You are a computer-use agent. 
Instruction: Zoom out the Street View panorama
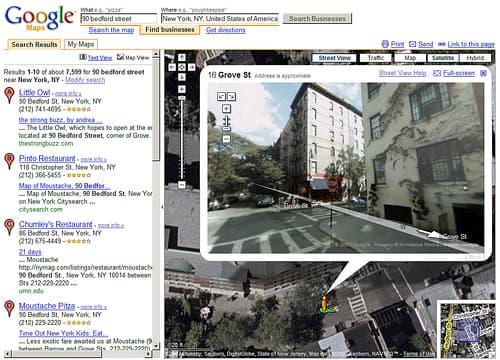coord(226,139)
